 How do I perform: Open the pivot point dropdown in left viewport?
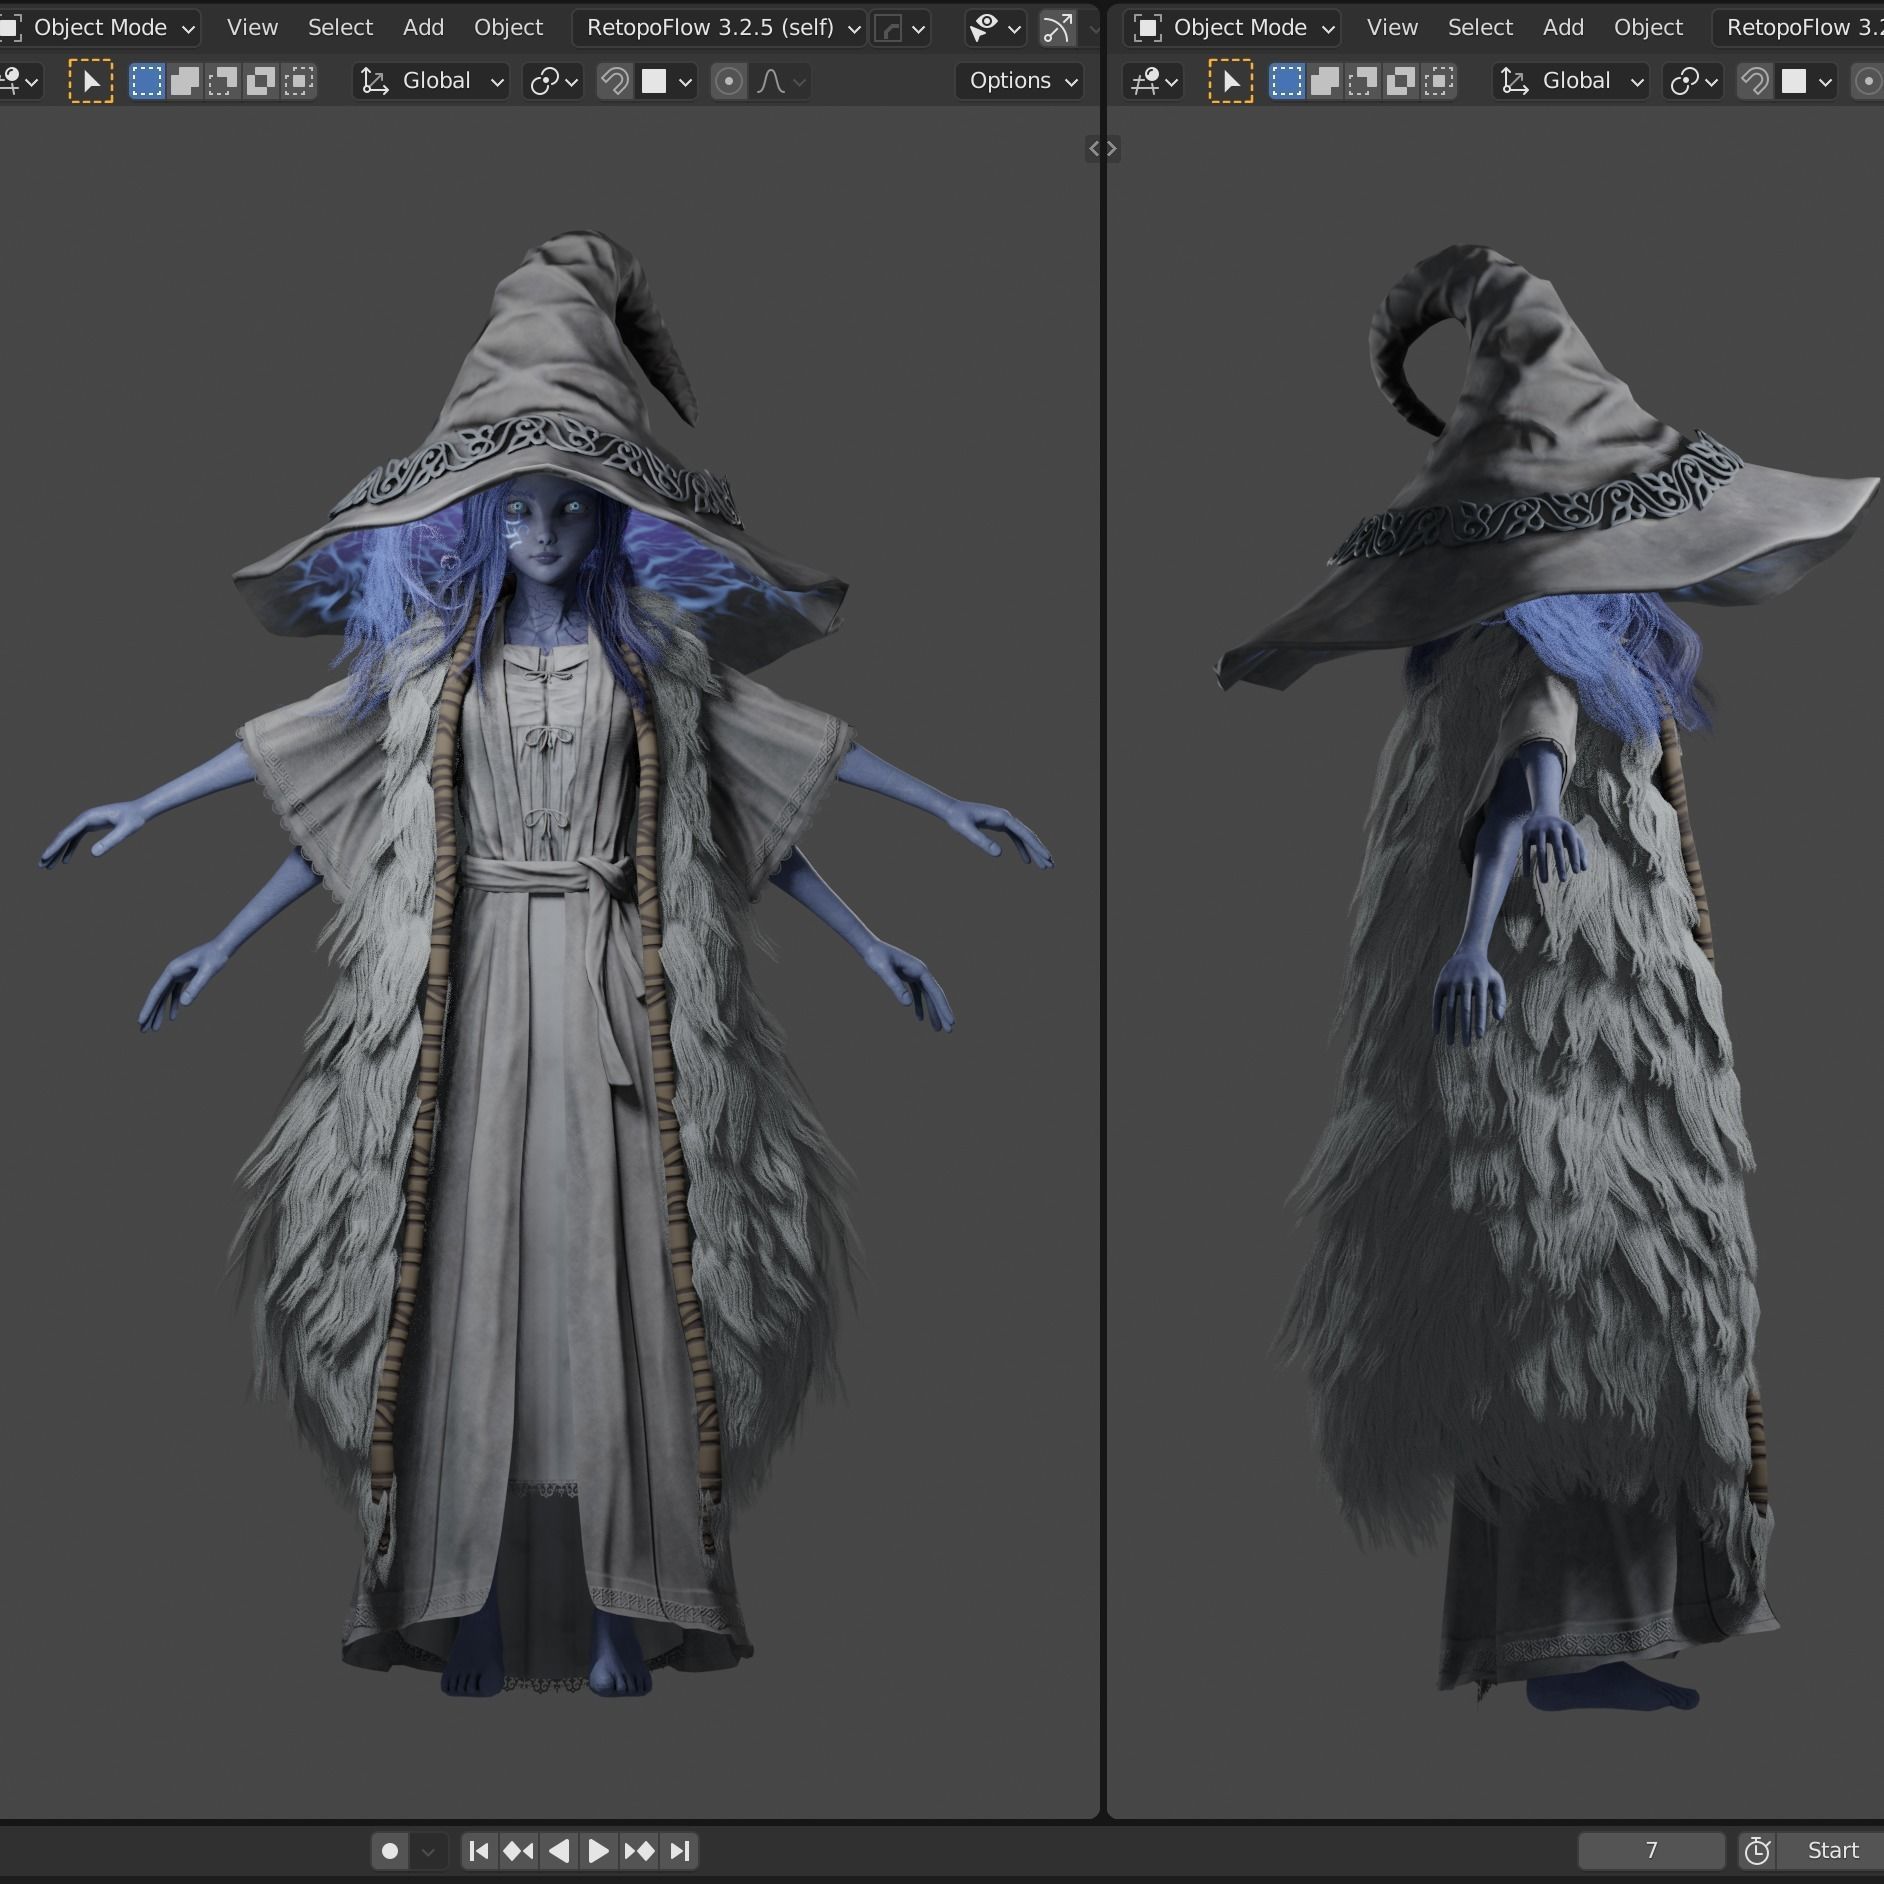tap(553, 81)
